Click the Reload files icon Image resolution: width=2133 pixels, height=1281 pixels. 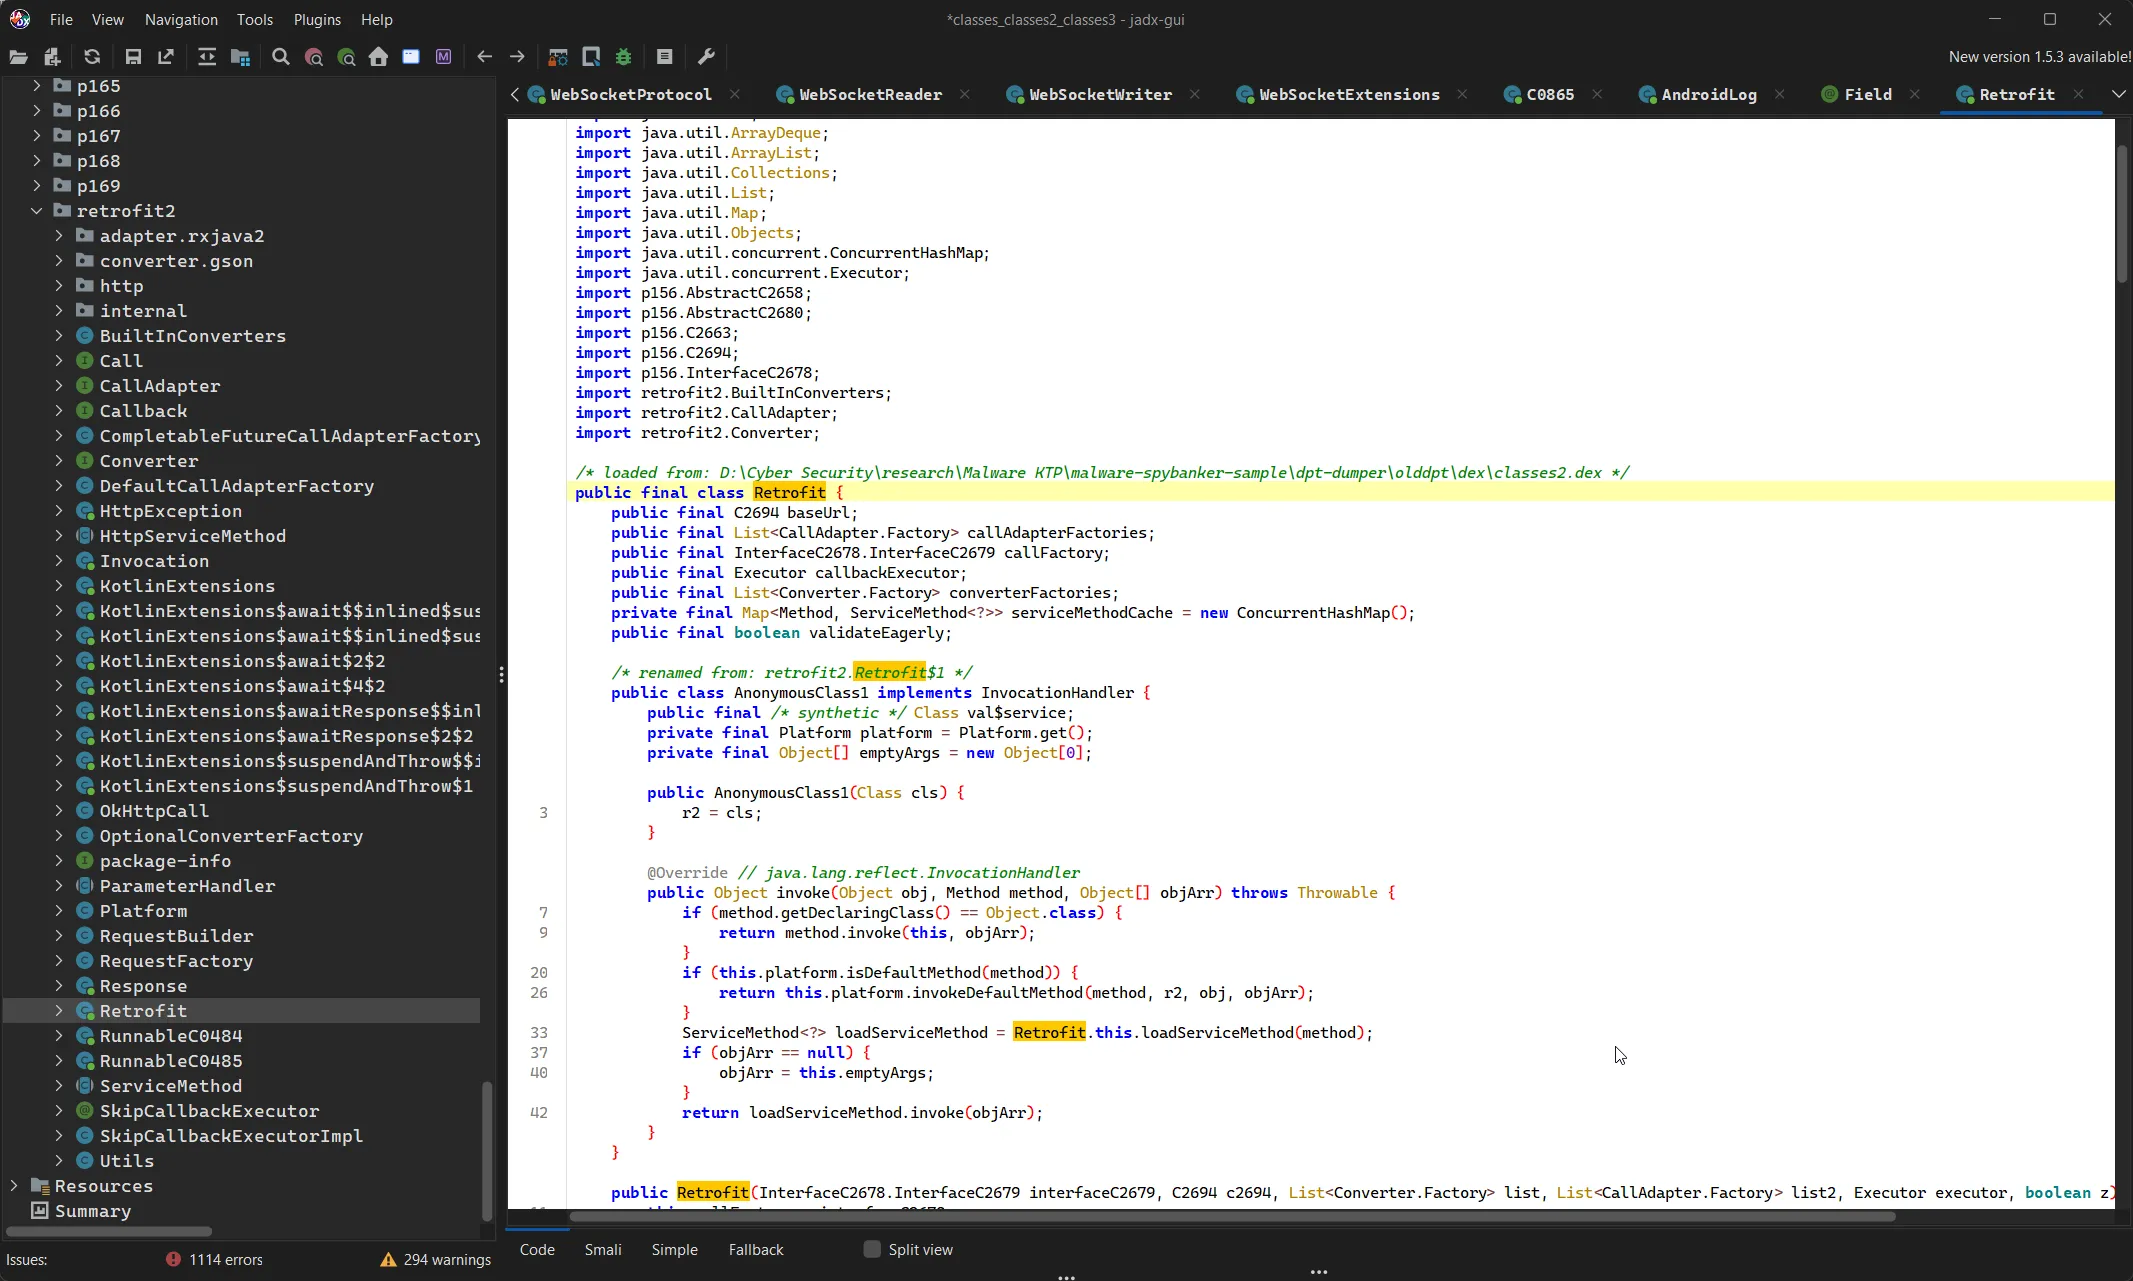(92, 57)
